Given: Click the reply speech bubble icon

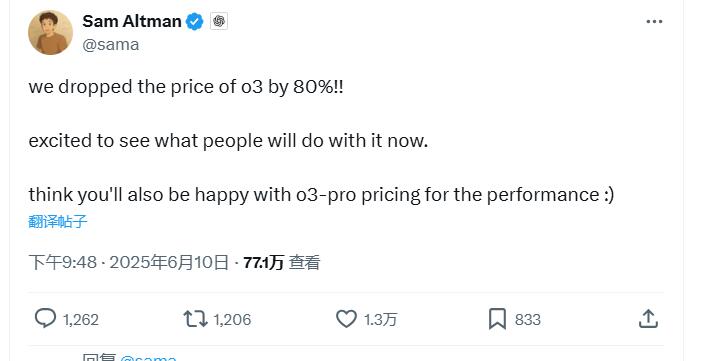Looking at the screenshot, I should [46, 319].
